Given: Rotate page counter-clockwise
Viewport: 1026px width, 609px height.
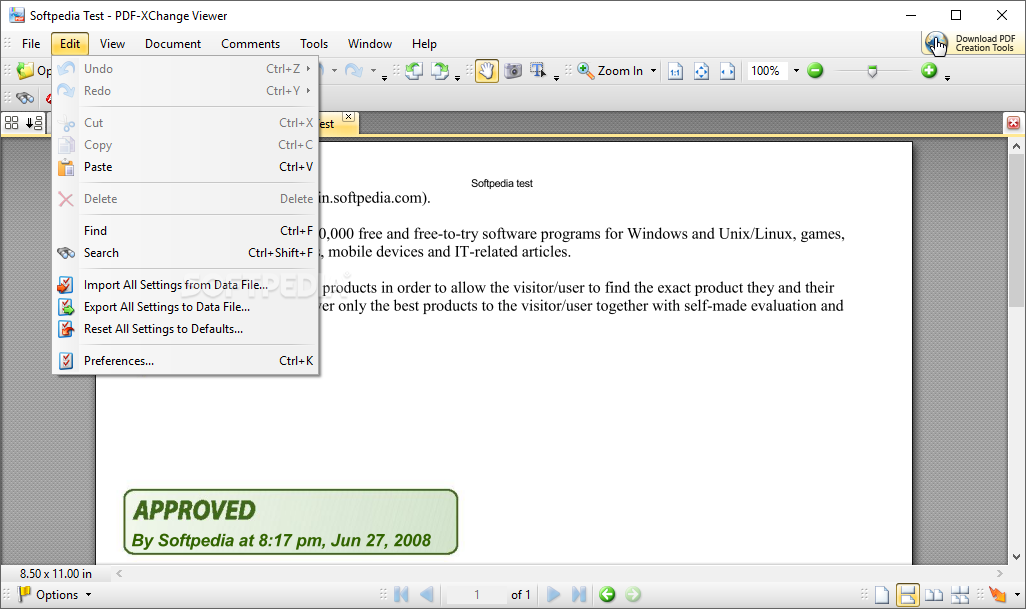Looking at the screenshot, I should [x=414, y=71].
